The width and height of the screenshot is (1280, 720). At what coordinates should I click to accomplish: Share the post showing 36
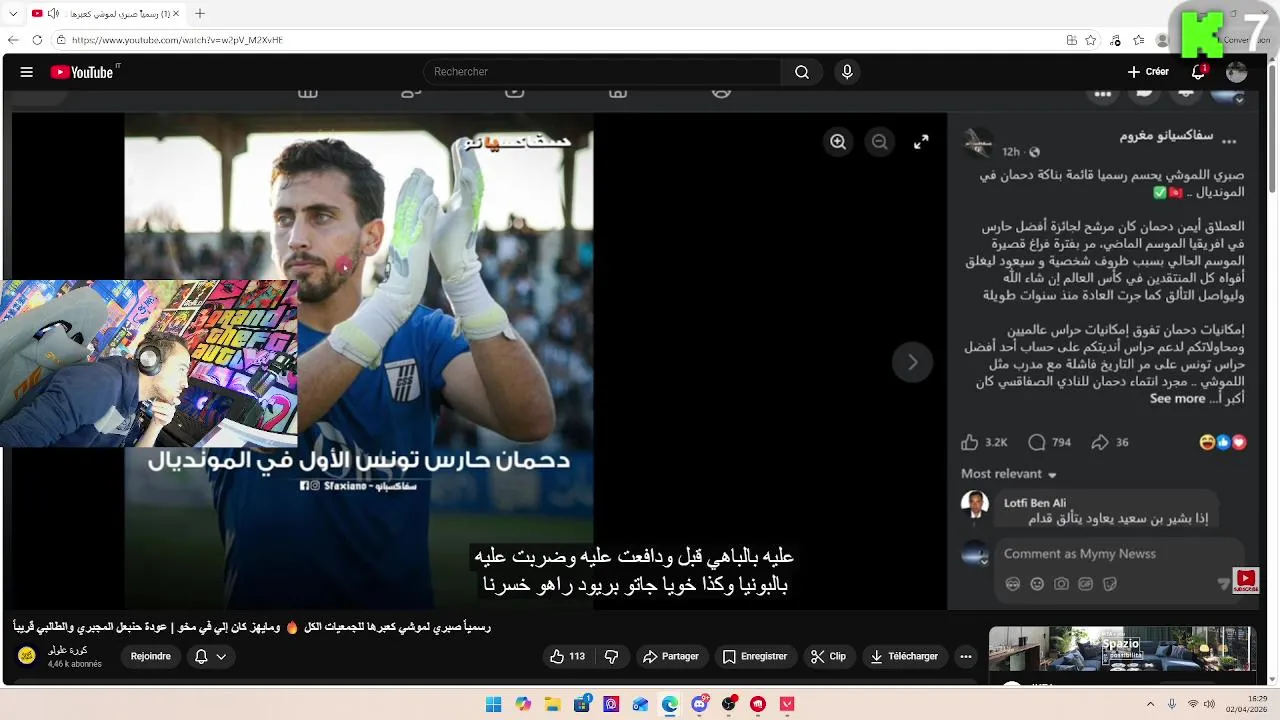pyautogui.click(x=1110, y=442)
